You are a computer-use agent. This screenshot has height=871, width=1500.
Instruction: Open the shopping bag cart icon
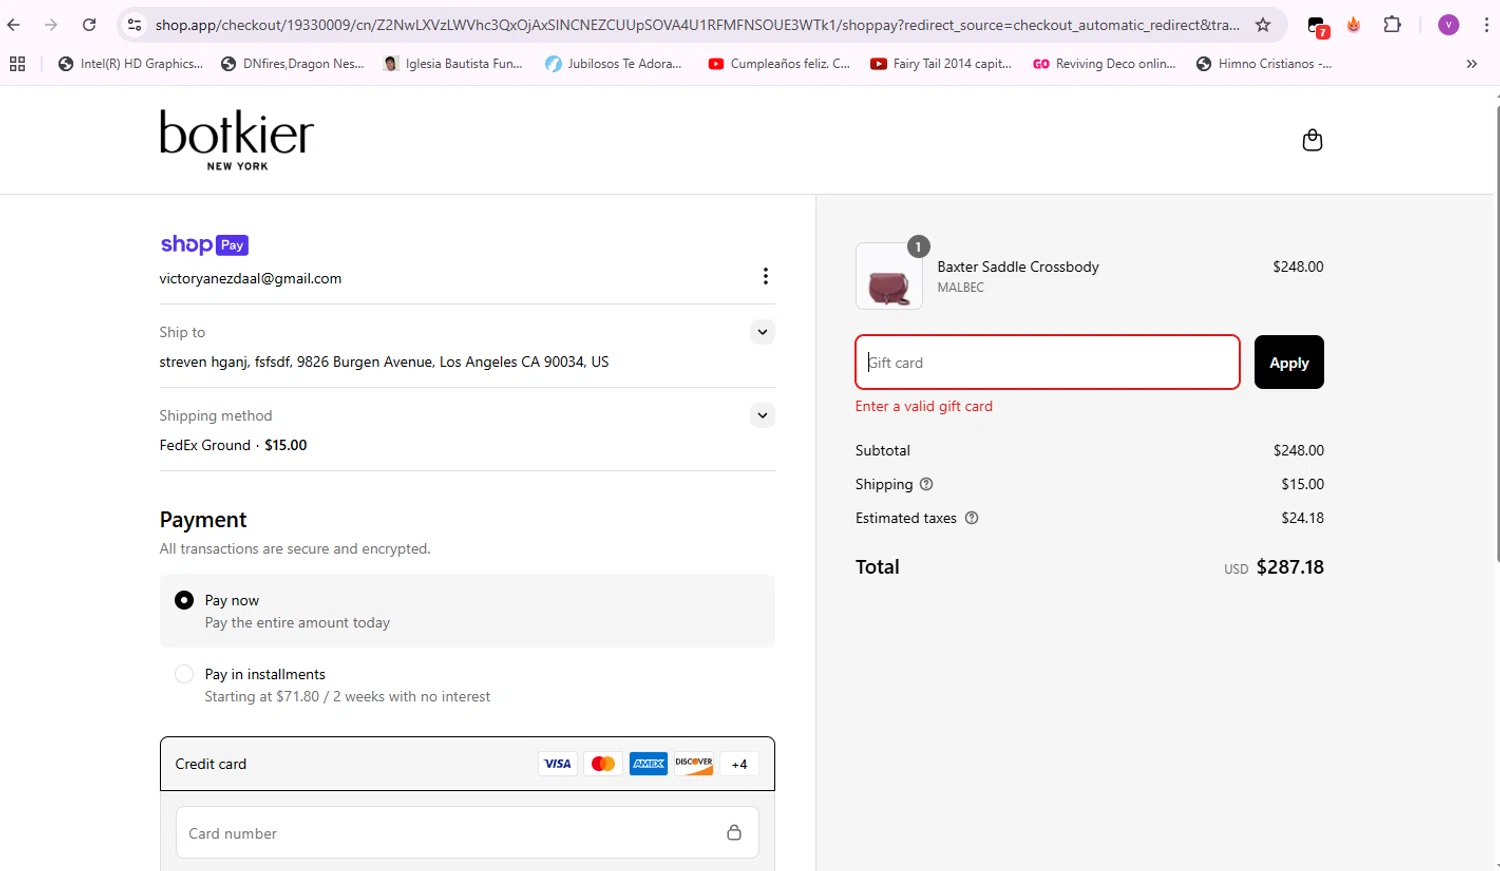click(1312, 140)
